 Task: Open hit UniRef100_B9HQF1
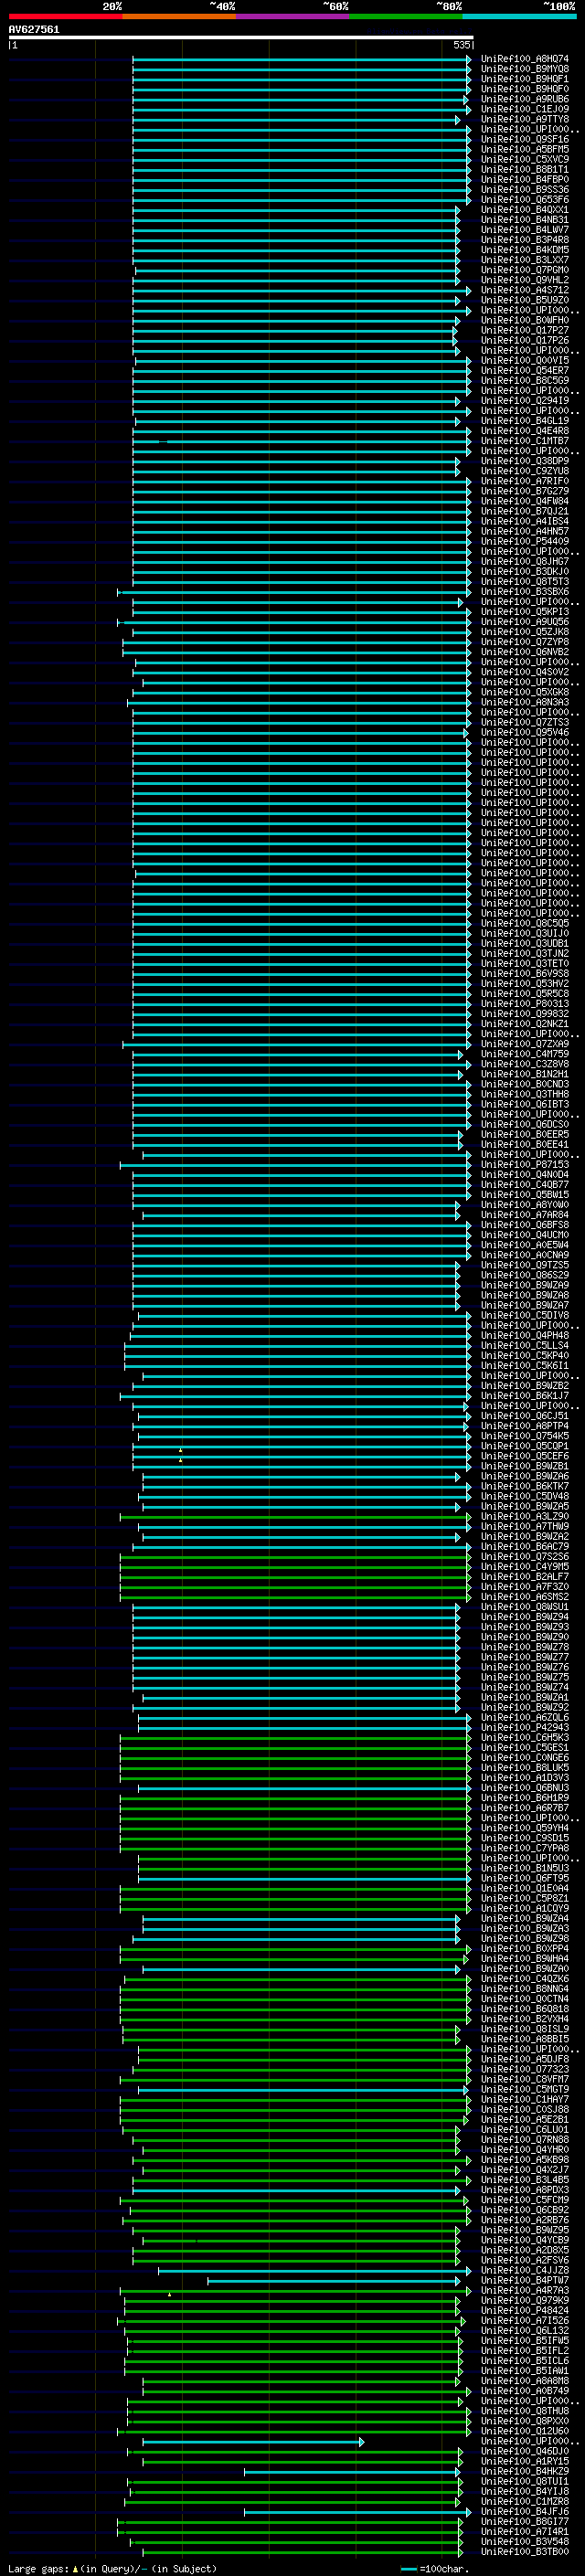coord(525,79)
